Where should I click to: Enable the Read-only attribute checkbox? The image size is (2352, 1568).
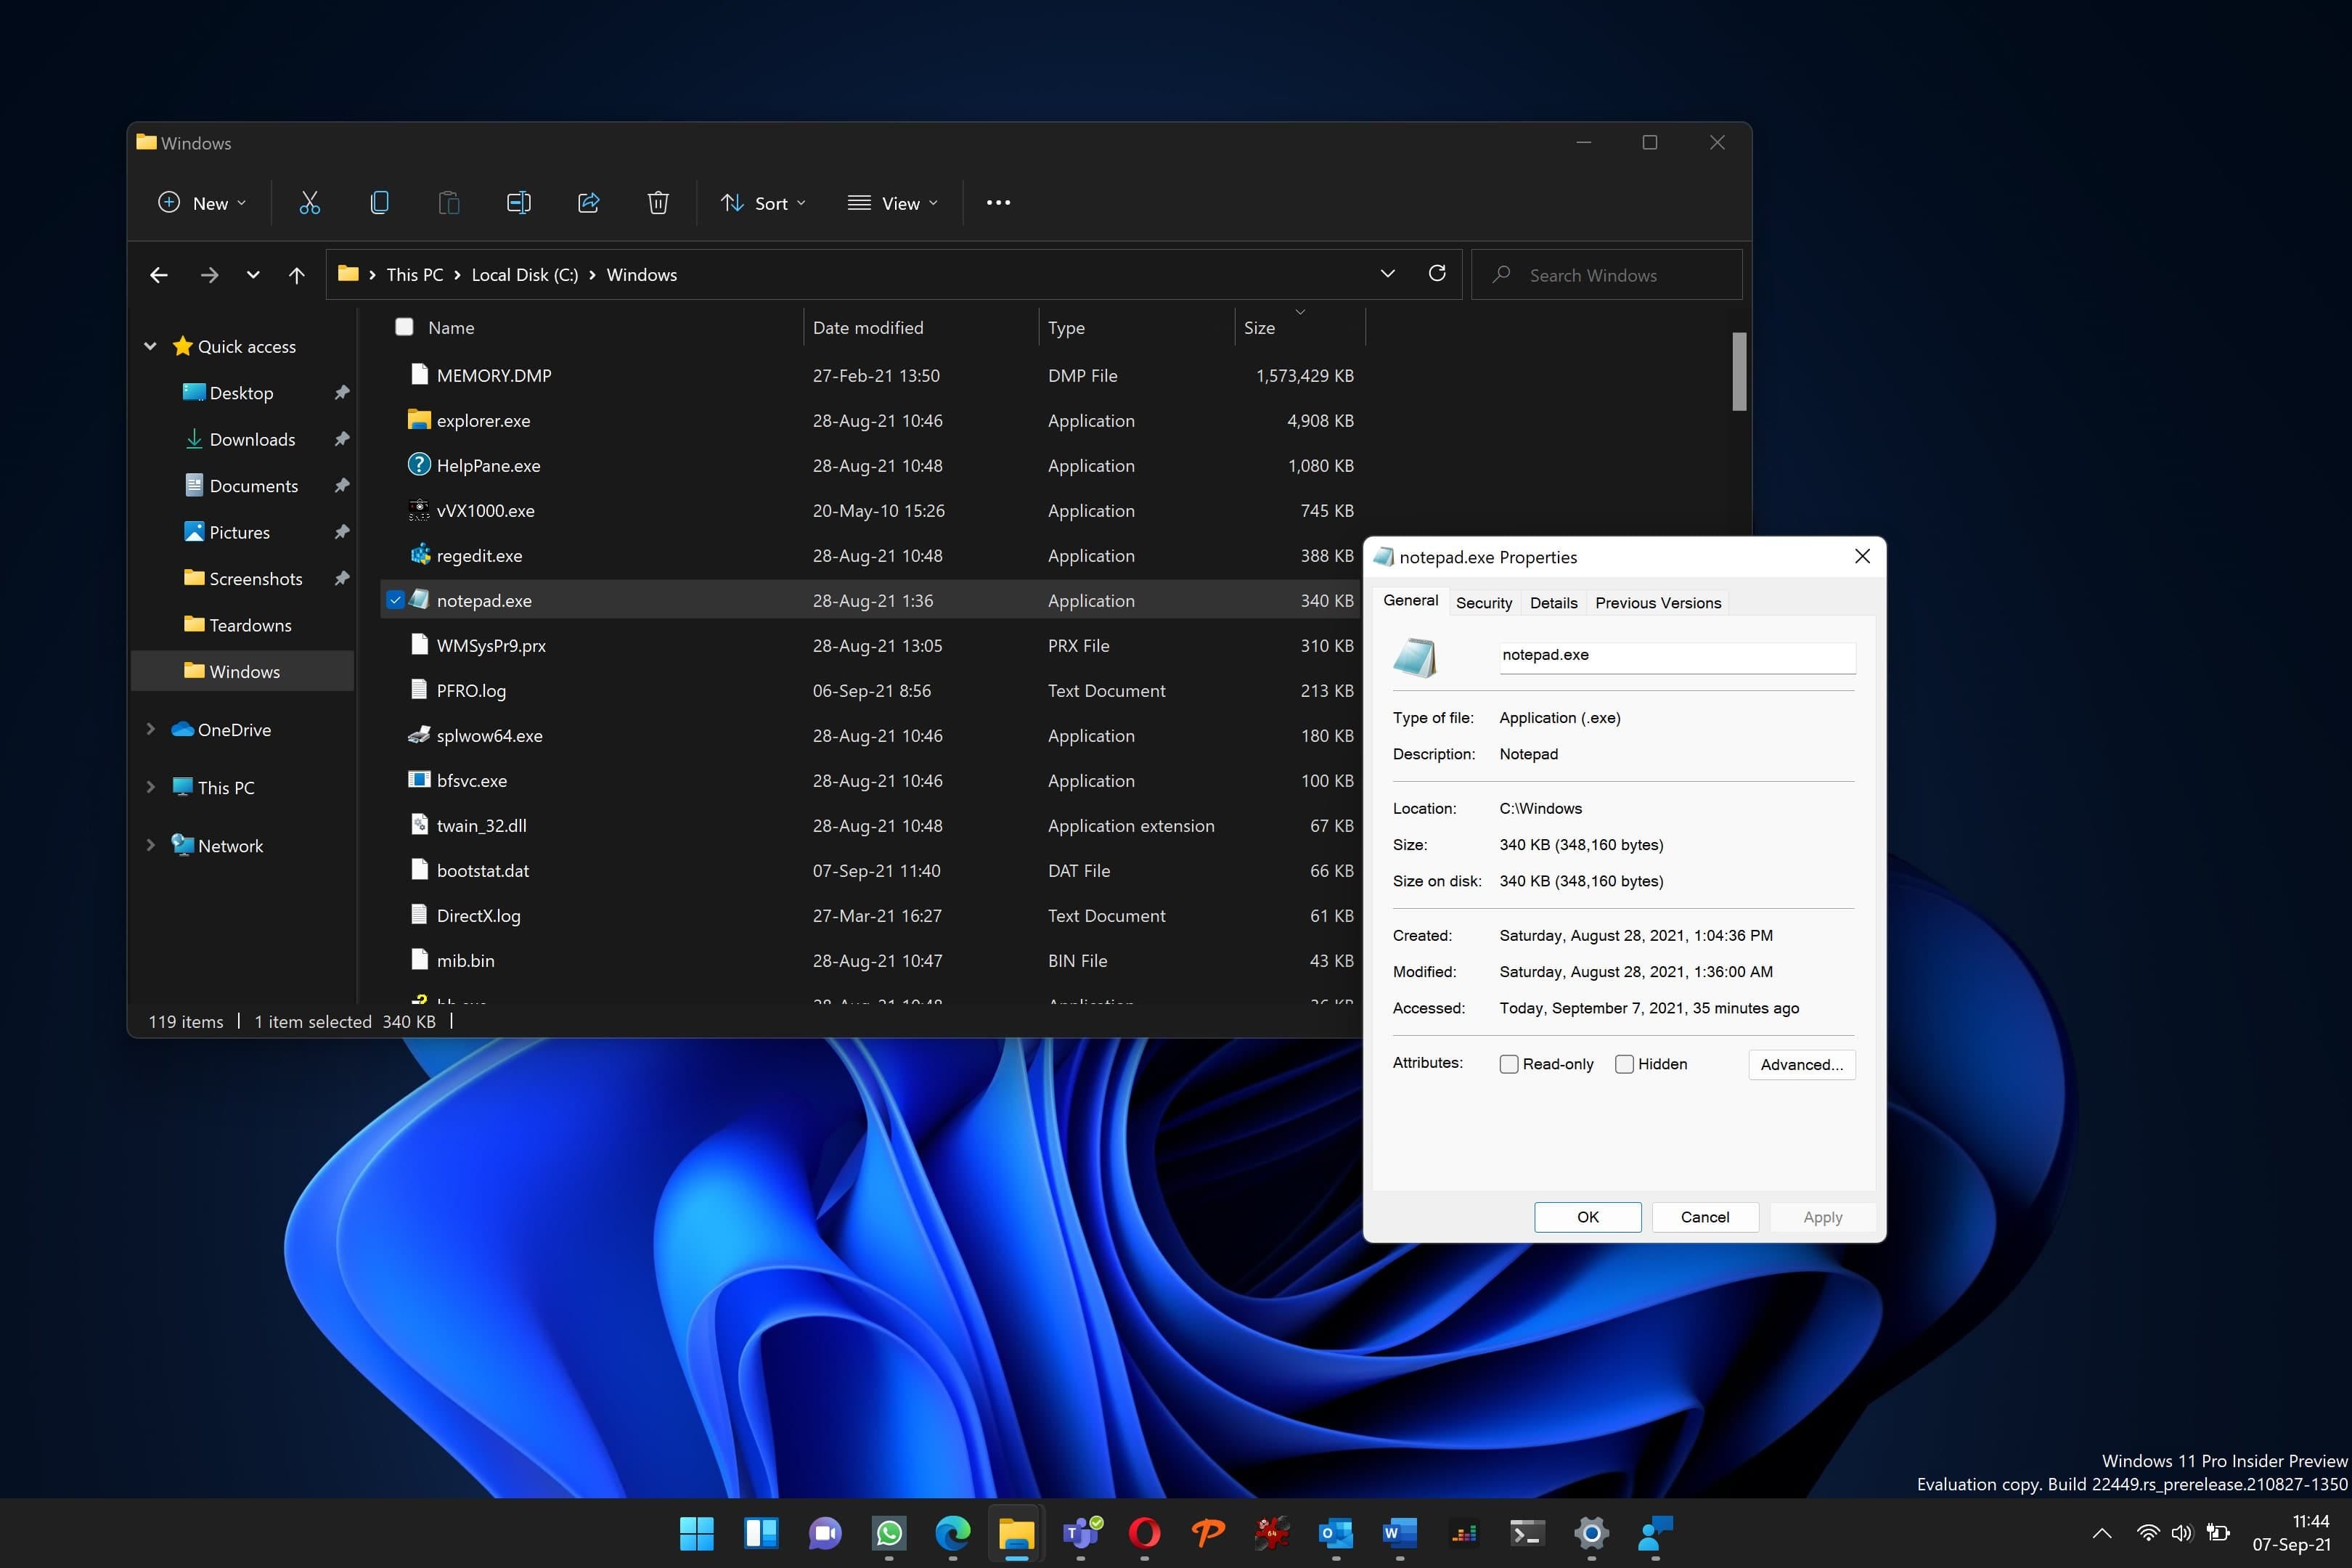(1509, 1064)
